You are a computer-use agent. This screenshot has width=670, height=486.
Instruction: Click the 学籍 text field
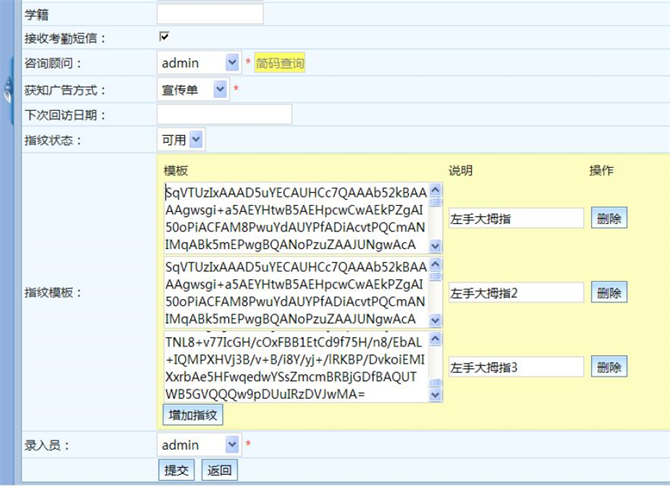210,13
